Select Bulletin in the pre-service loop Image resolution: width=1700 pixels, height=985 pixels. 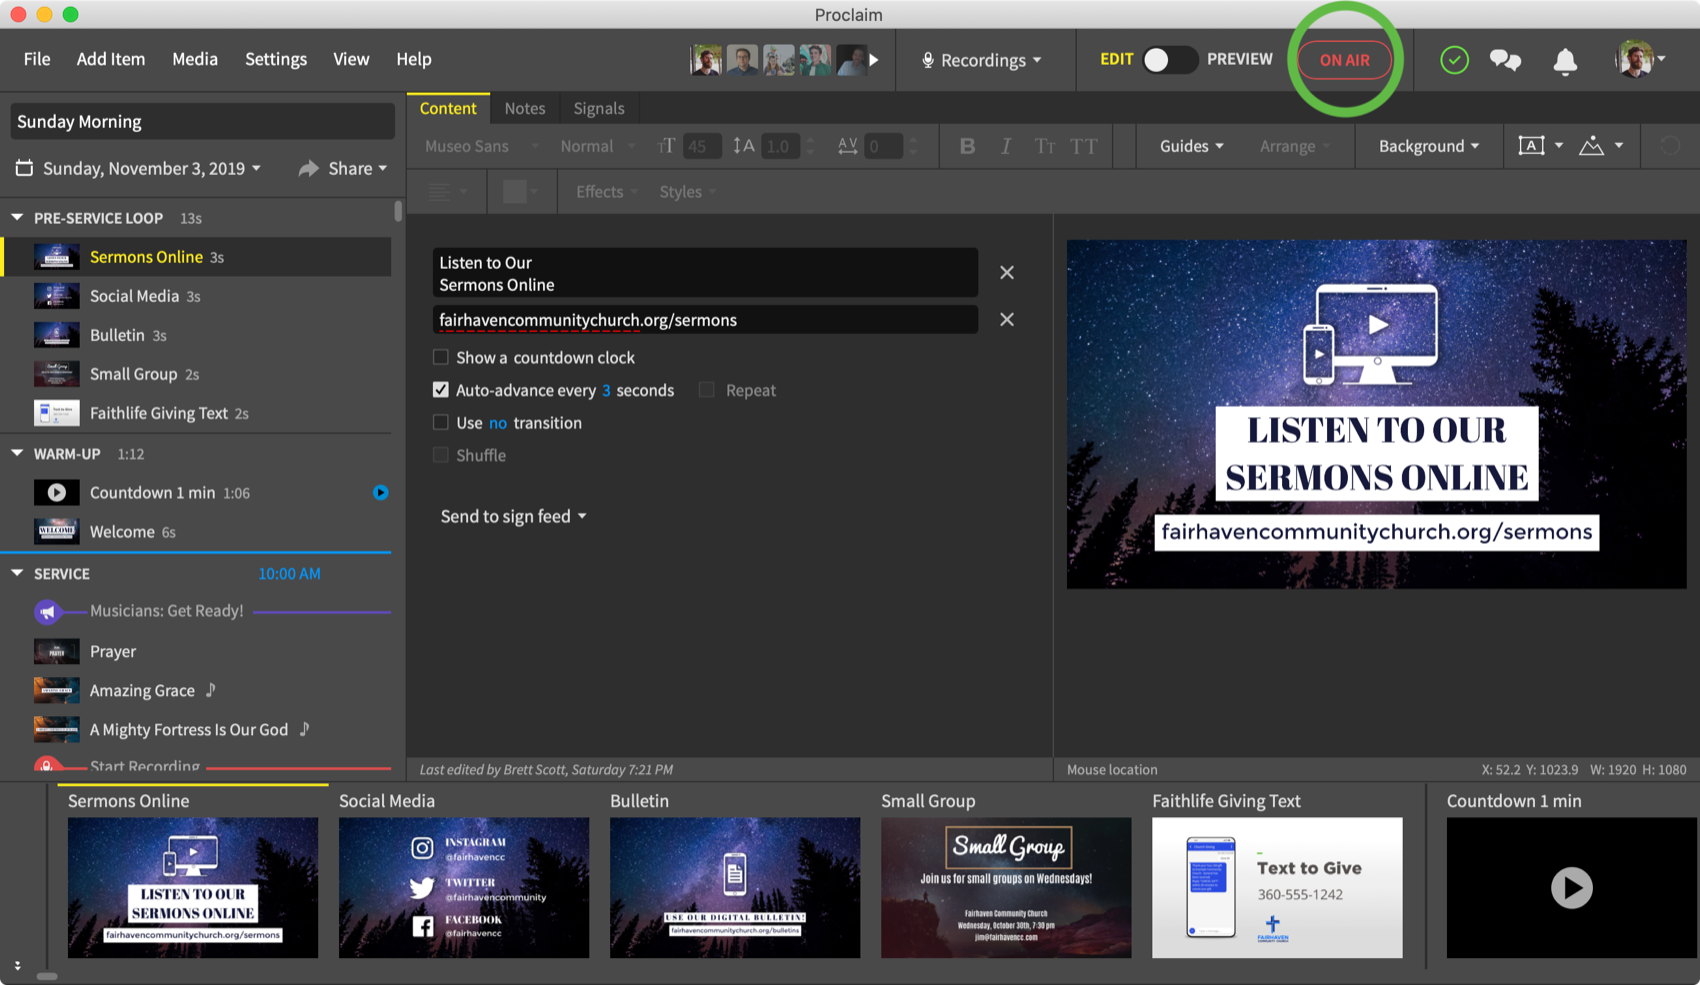pos(196,335)
